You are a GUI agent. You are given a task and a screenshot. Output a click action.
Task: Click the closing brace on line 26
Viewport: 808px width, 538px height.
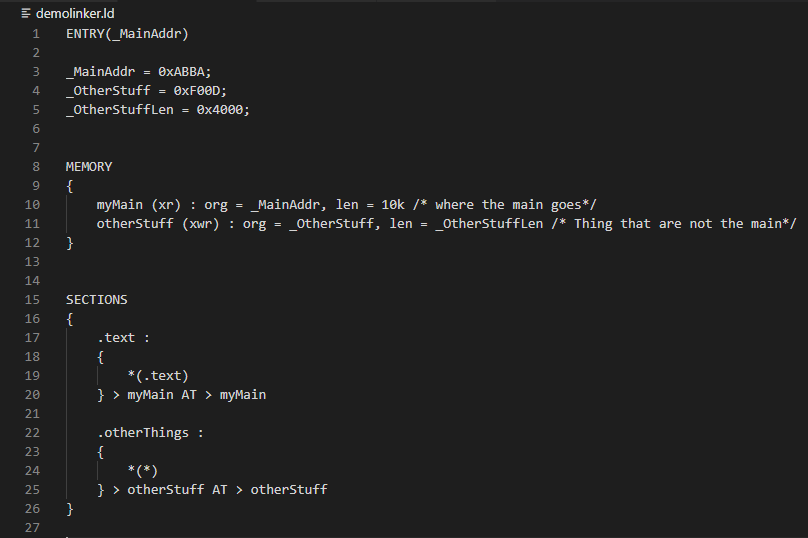(x=70, y=509)
